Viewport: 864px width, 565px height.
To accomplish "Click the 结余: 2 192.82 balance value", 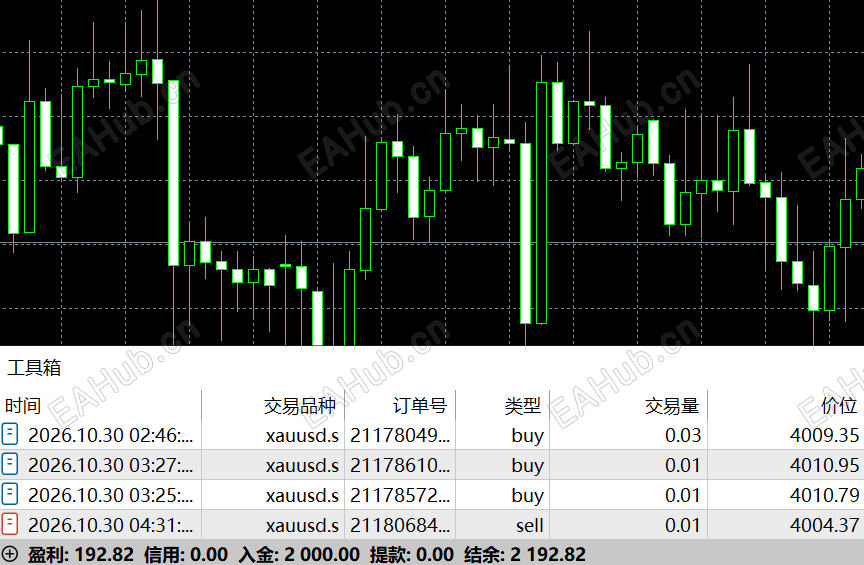I will pyautogui.click(x=525, y=554).
